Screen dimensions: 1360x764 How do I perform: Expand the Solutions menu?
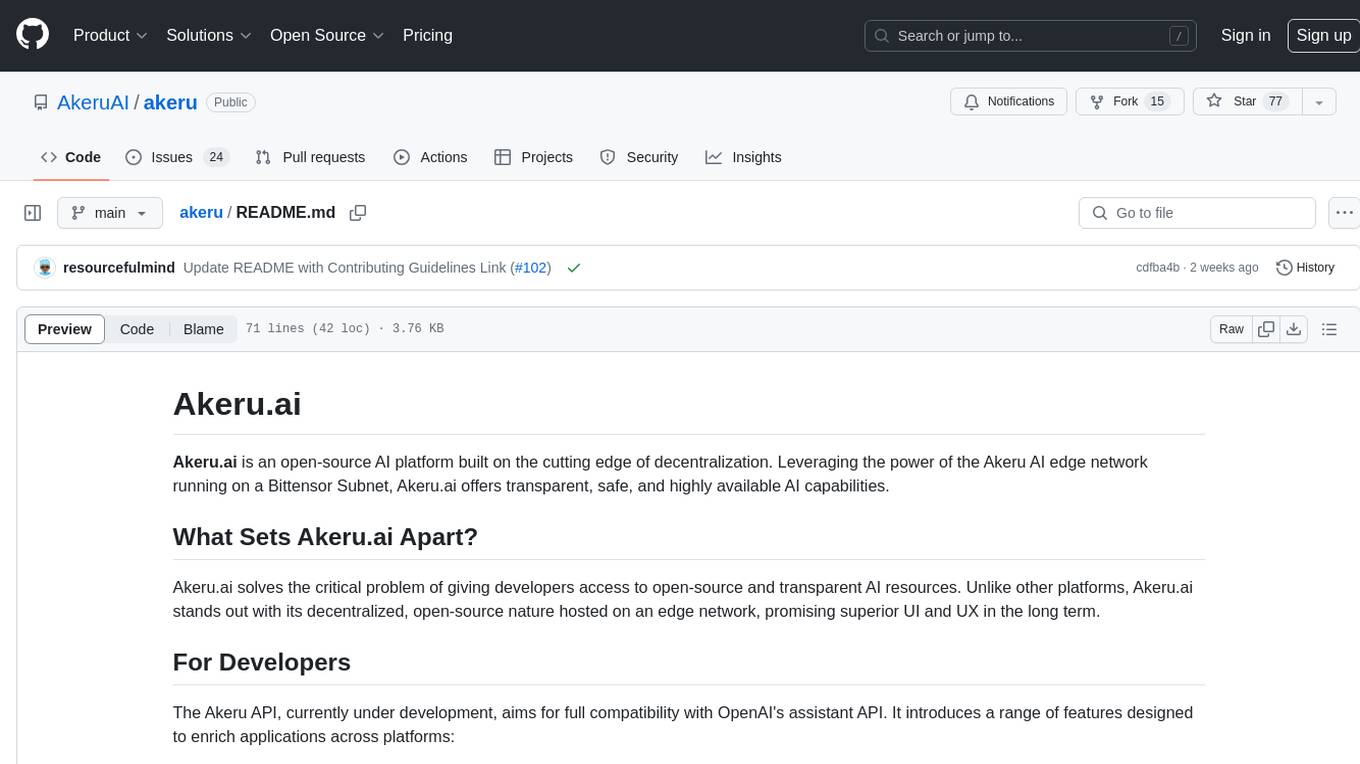209,35
